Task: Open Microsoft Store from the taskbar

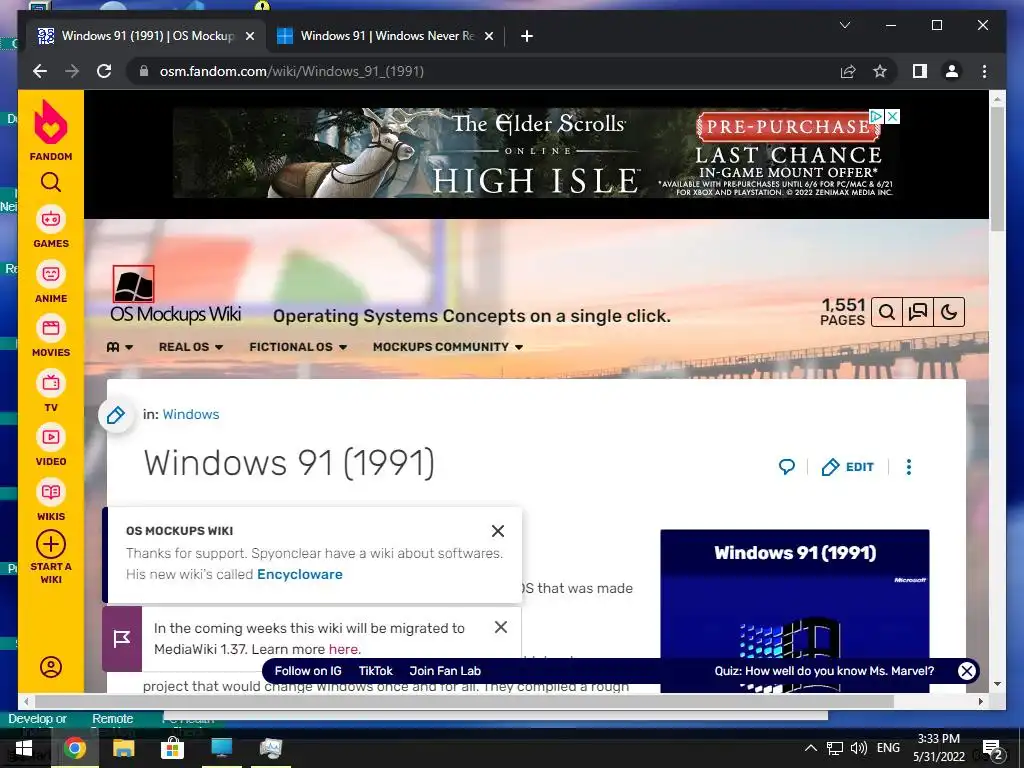Action: point(172,748)
